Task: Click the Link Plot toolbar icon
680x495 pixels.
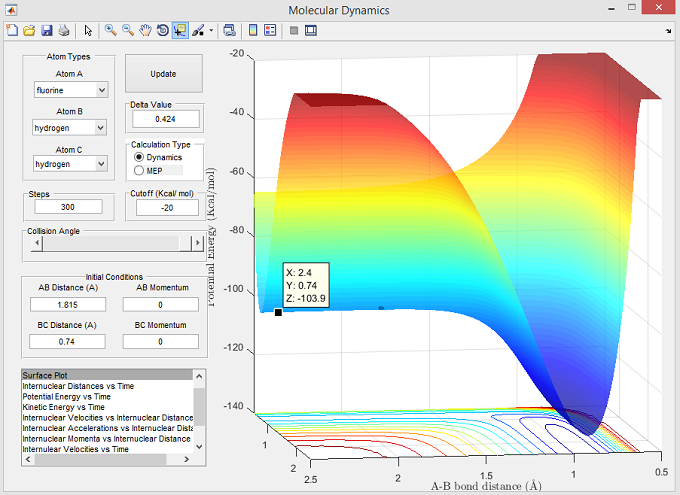Action: pyautogui.click(x=229, y=30)
